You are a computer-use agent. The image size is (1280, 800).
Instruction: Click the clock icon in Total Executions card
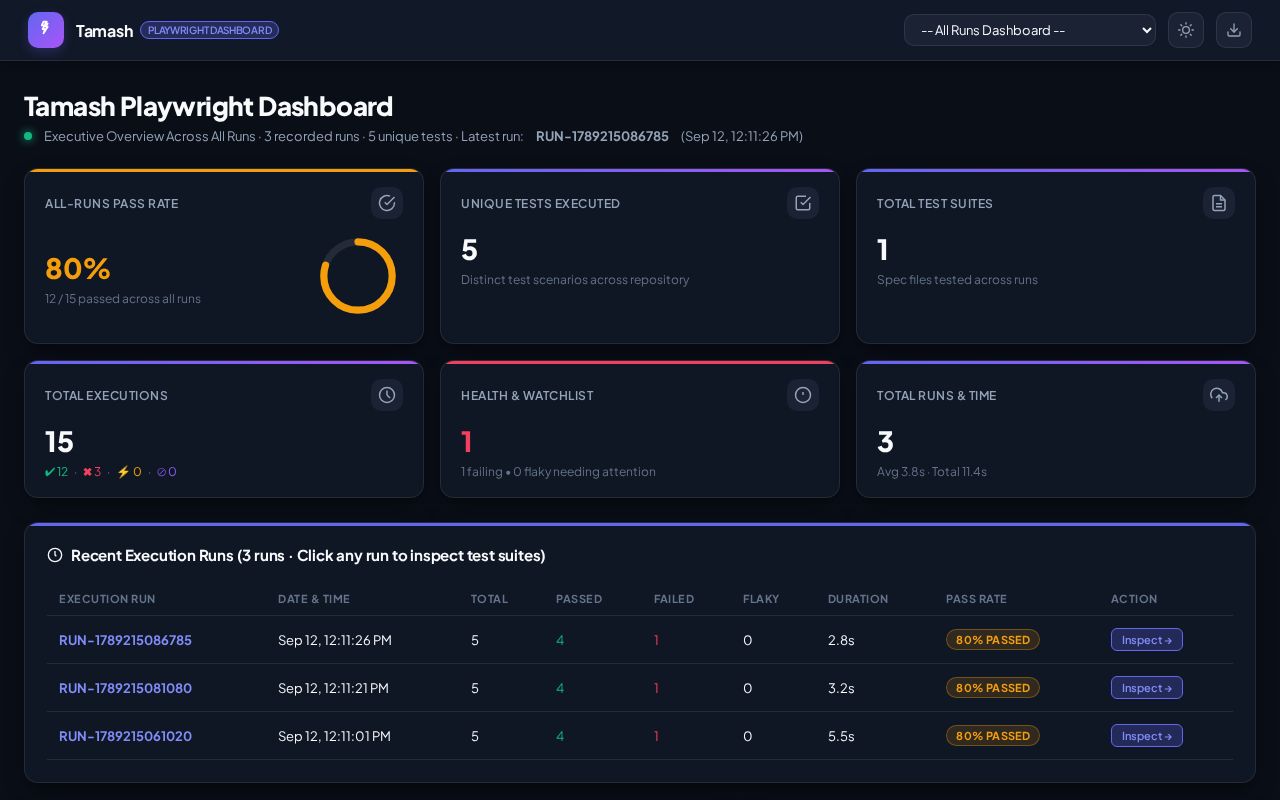(387, 395)
